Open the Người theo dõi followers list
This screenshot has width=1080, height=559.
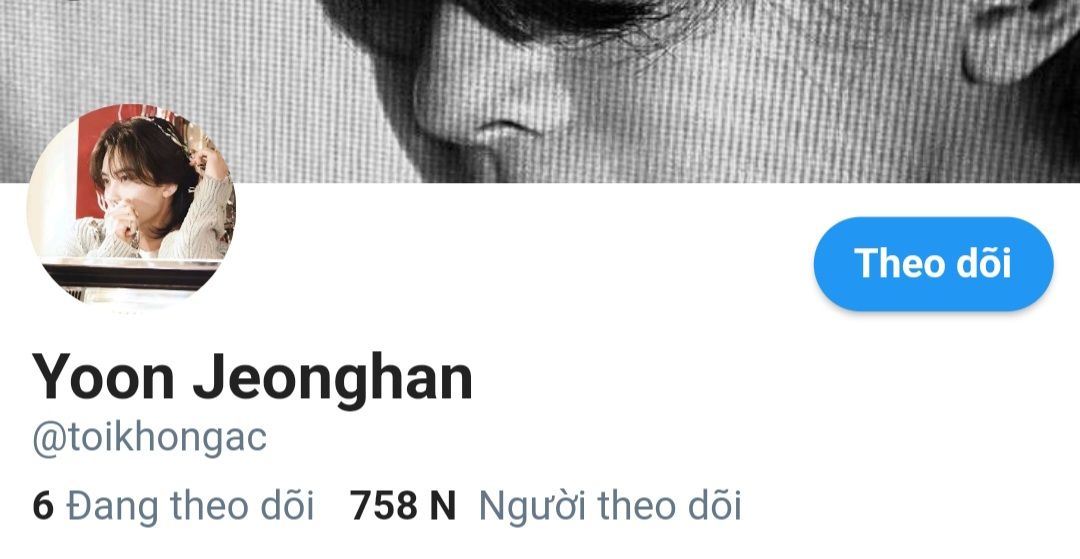coord(546,505)
